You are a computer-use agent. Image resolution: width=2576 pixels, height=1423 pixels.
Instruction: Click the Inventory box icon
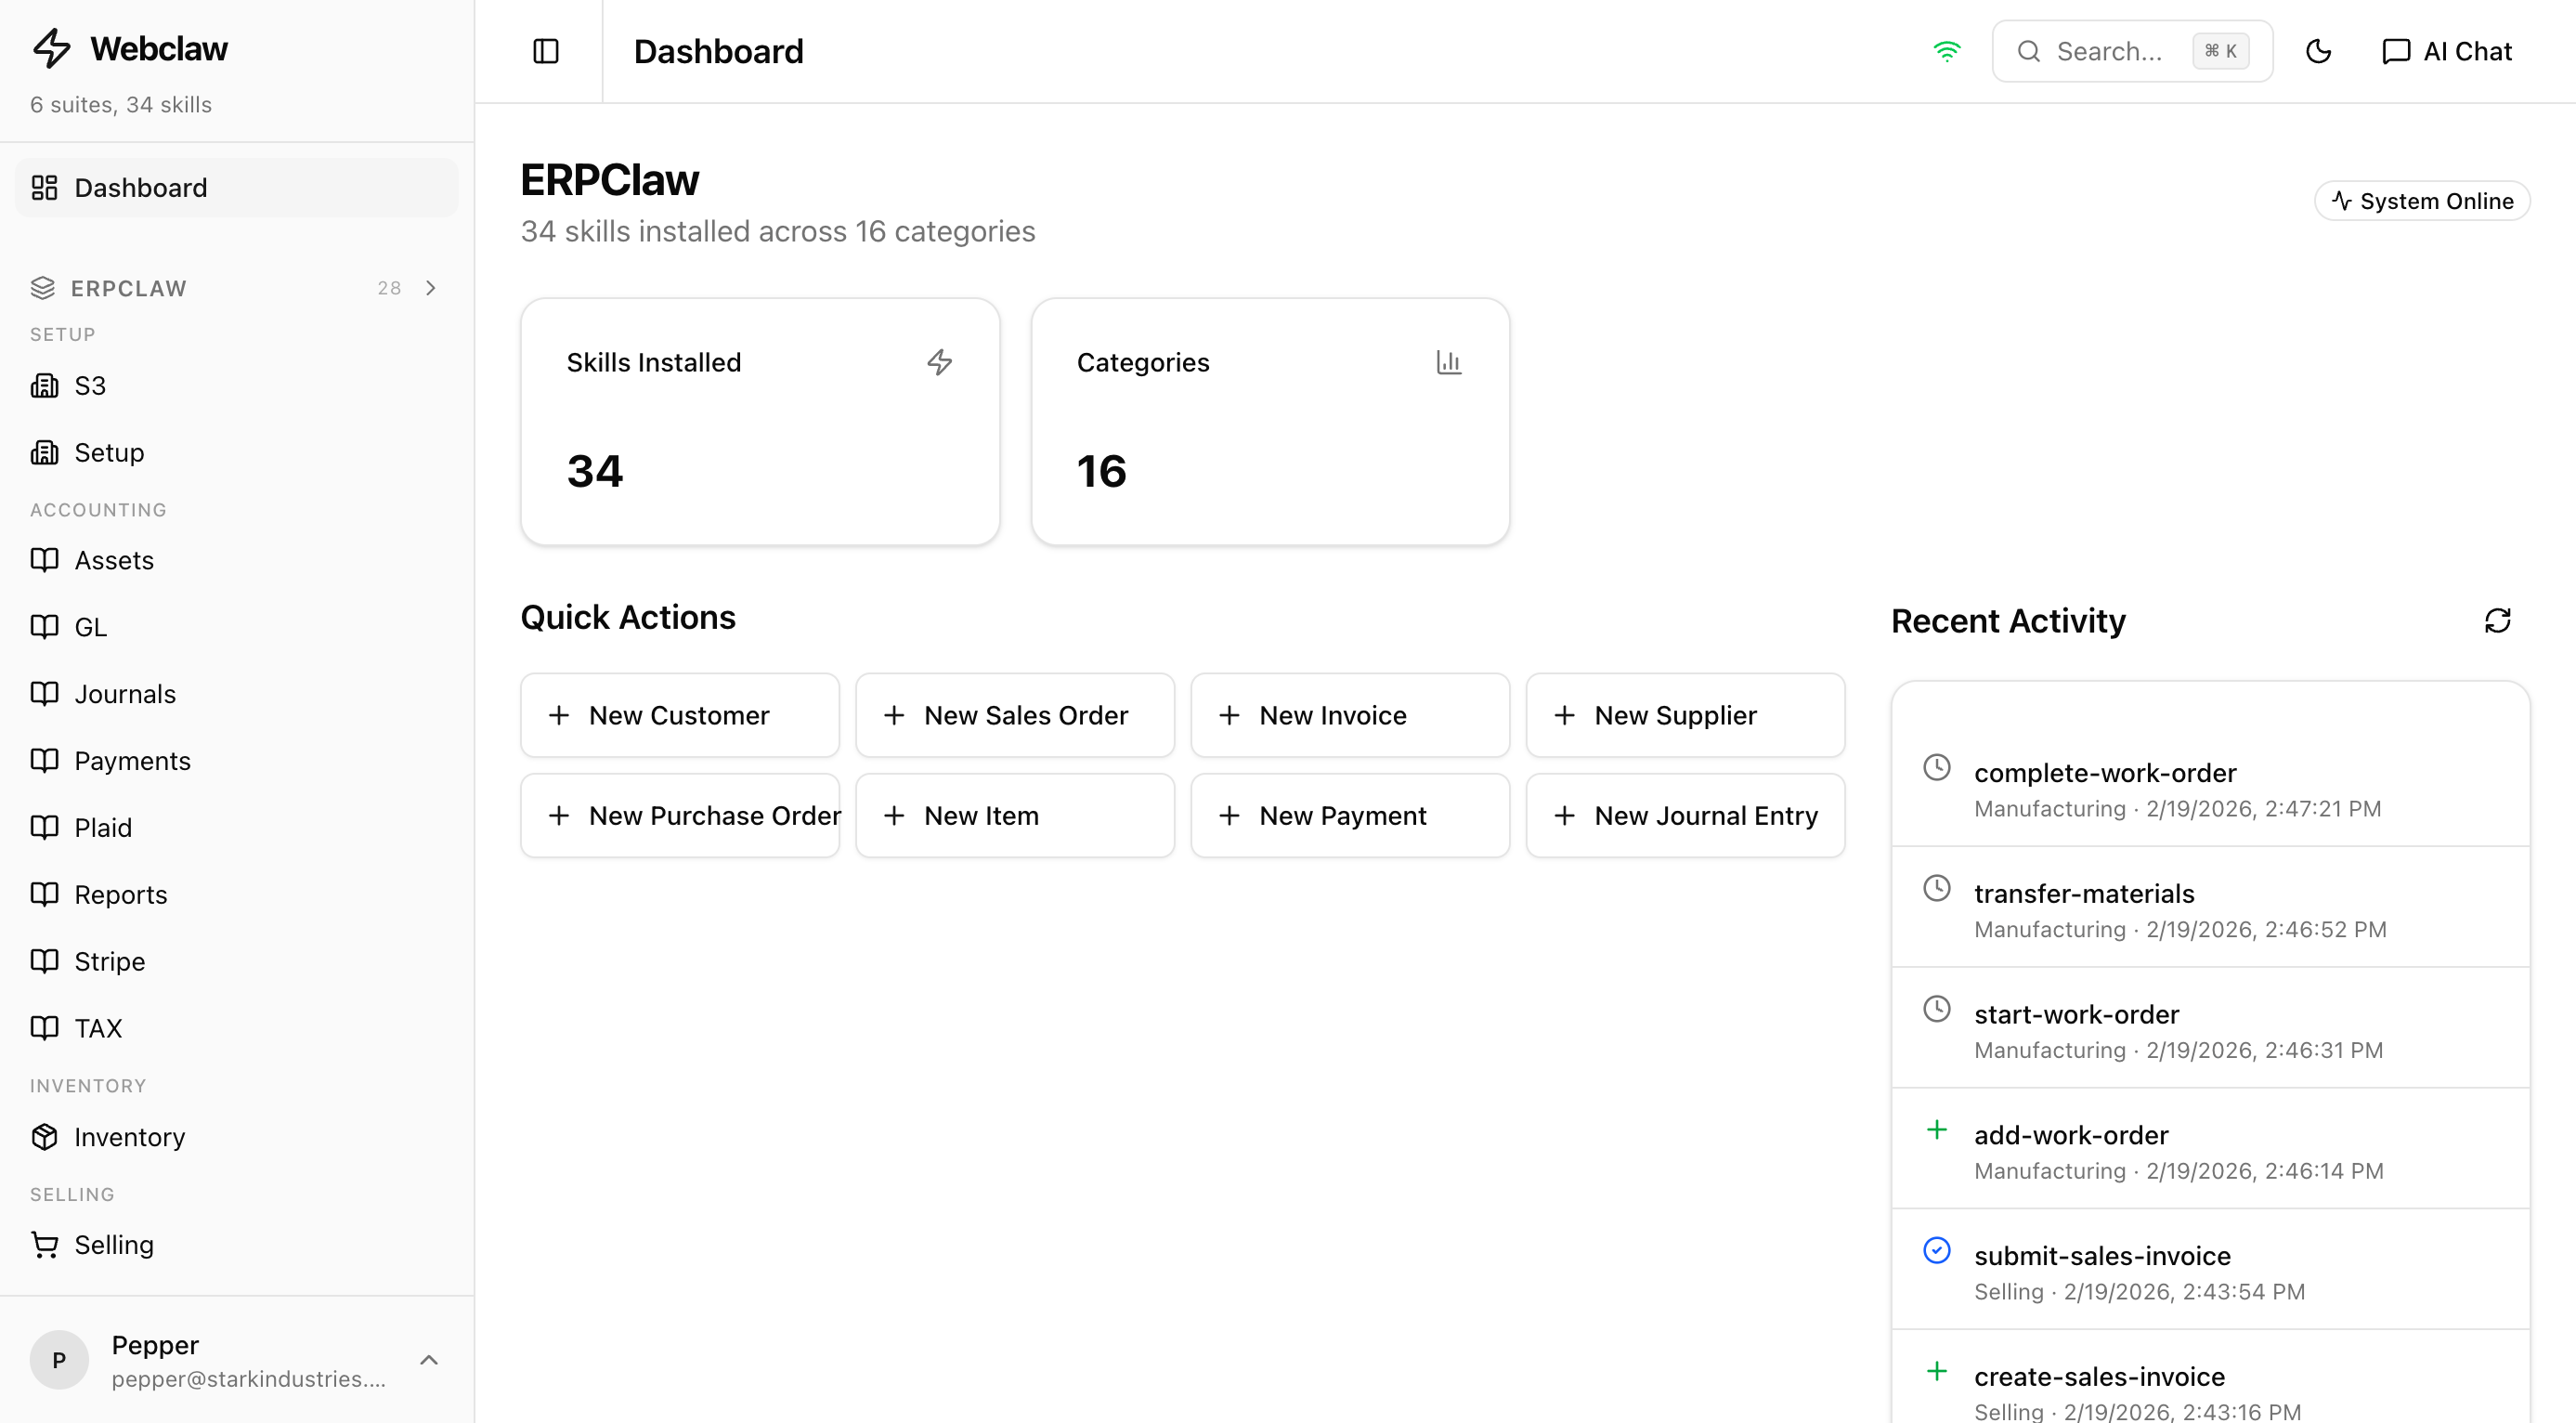click(44, 1137)
